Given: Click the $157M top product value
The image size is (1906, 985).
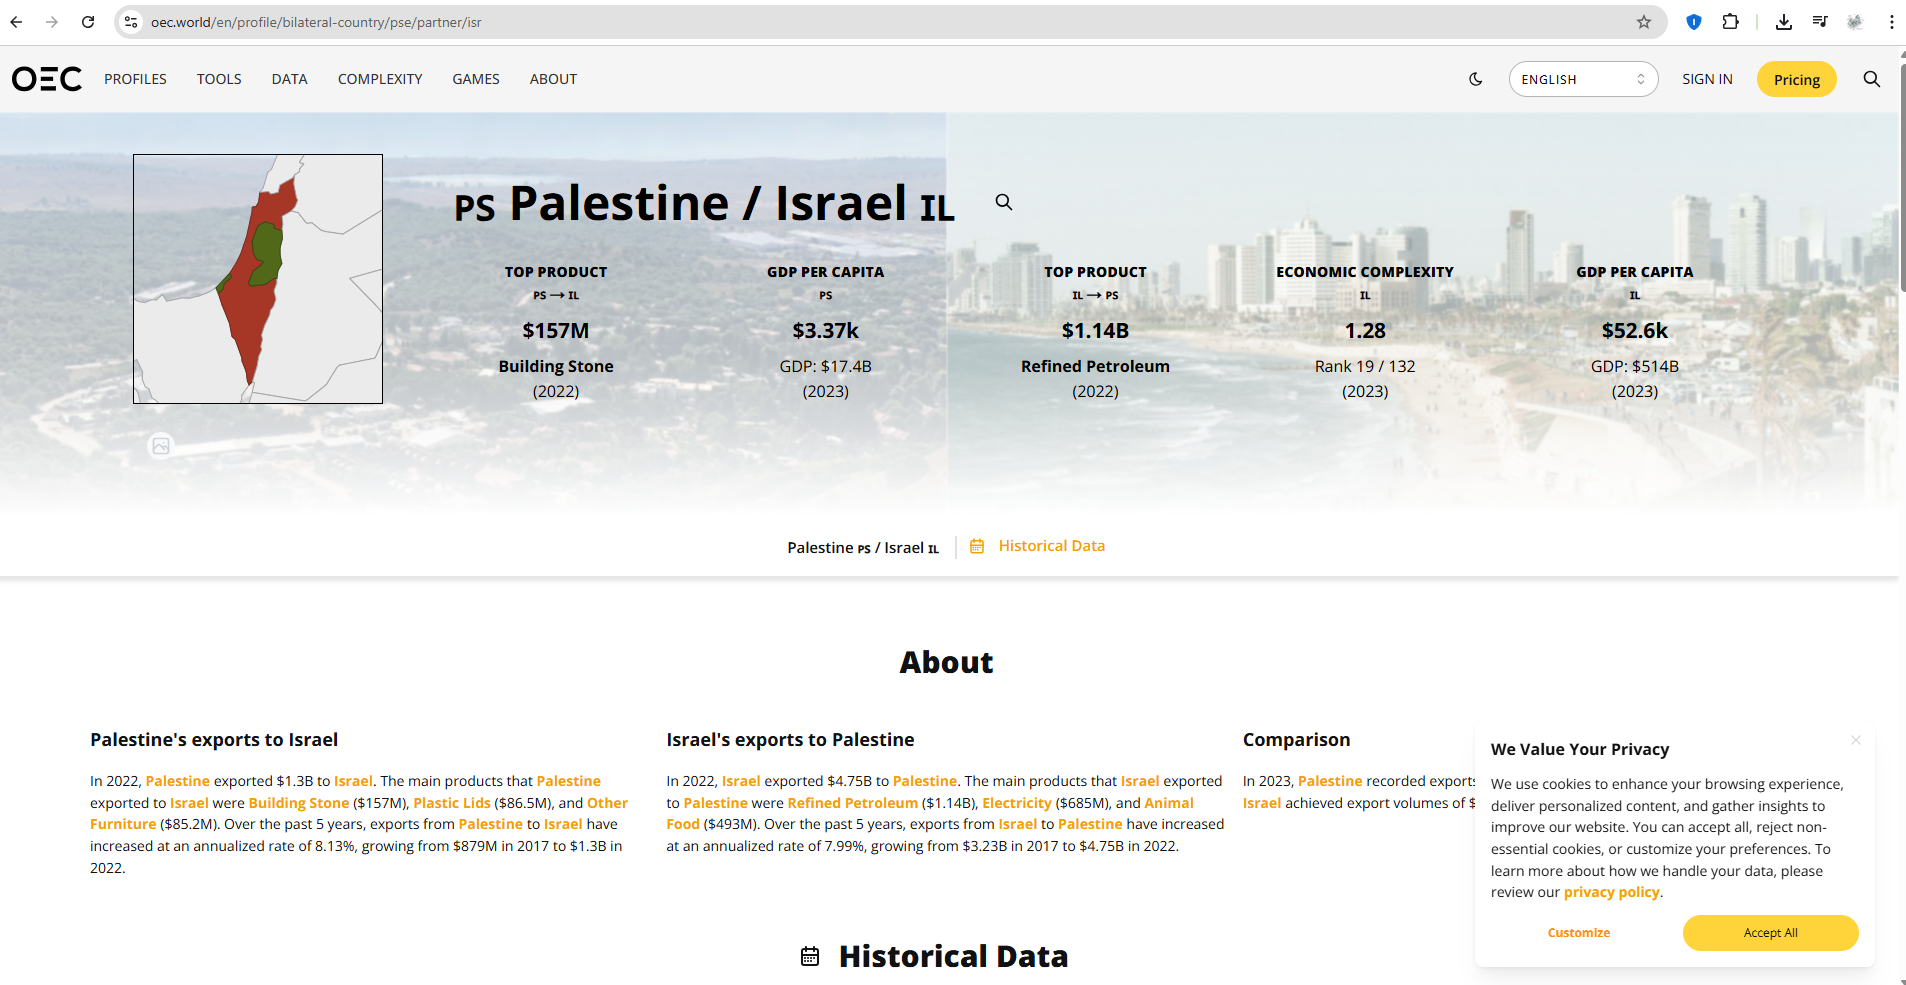Looking at the screenshot, I should click(556, 331).
